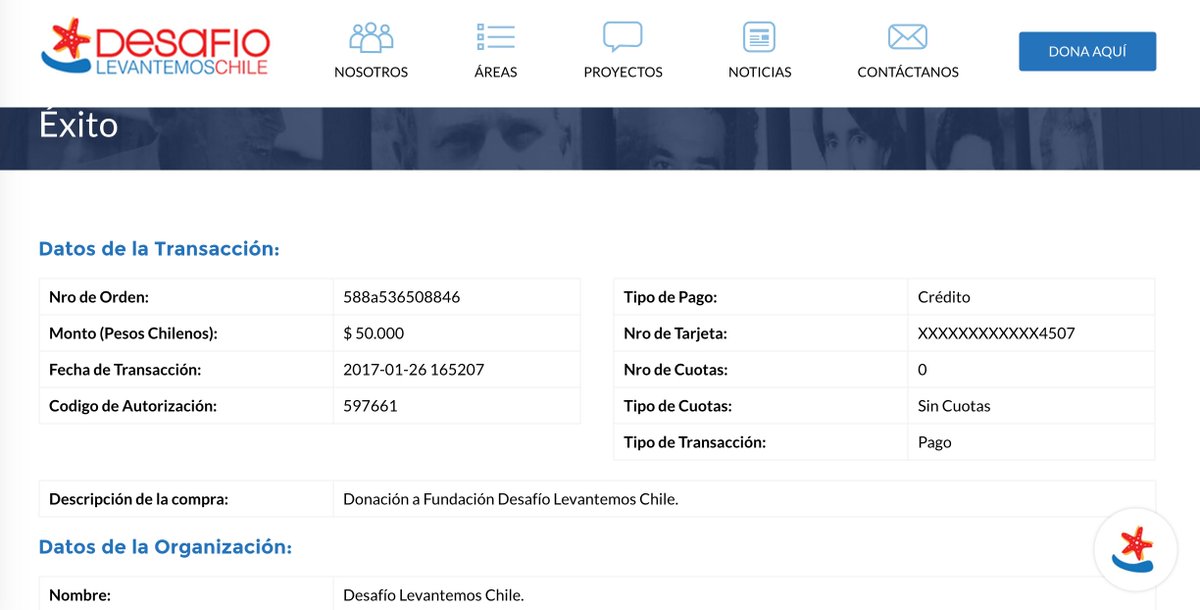Open the ÁREAS menu label
The image size is (1200, 610).
496,72
